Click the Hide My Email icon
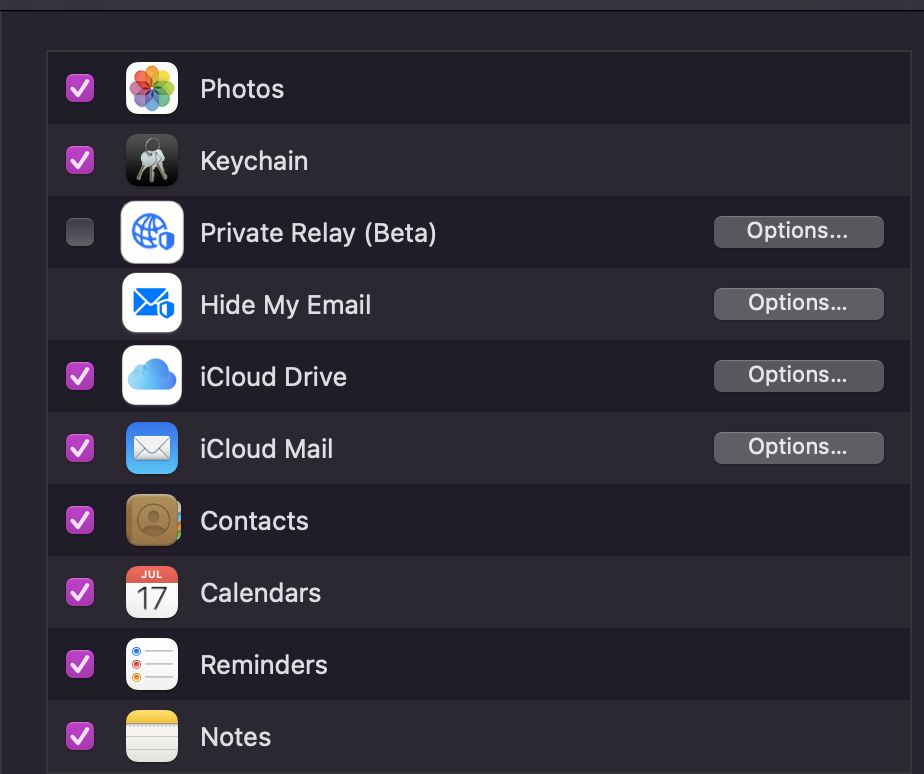924x774 pixels. (152, 303)
